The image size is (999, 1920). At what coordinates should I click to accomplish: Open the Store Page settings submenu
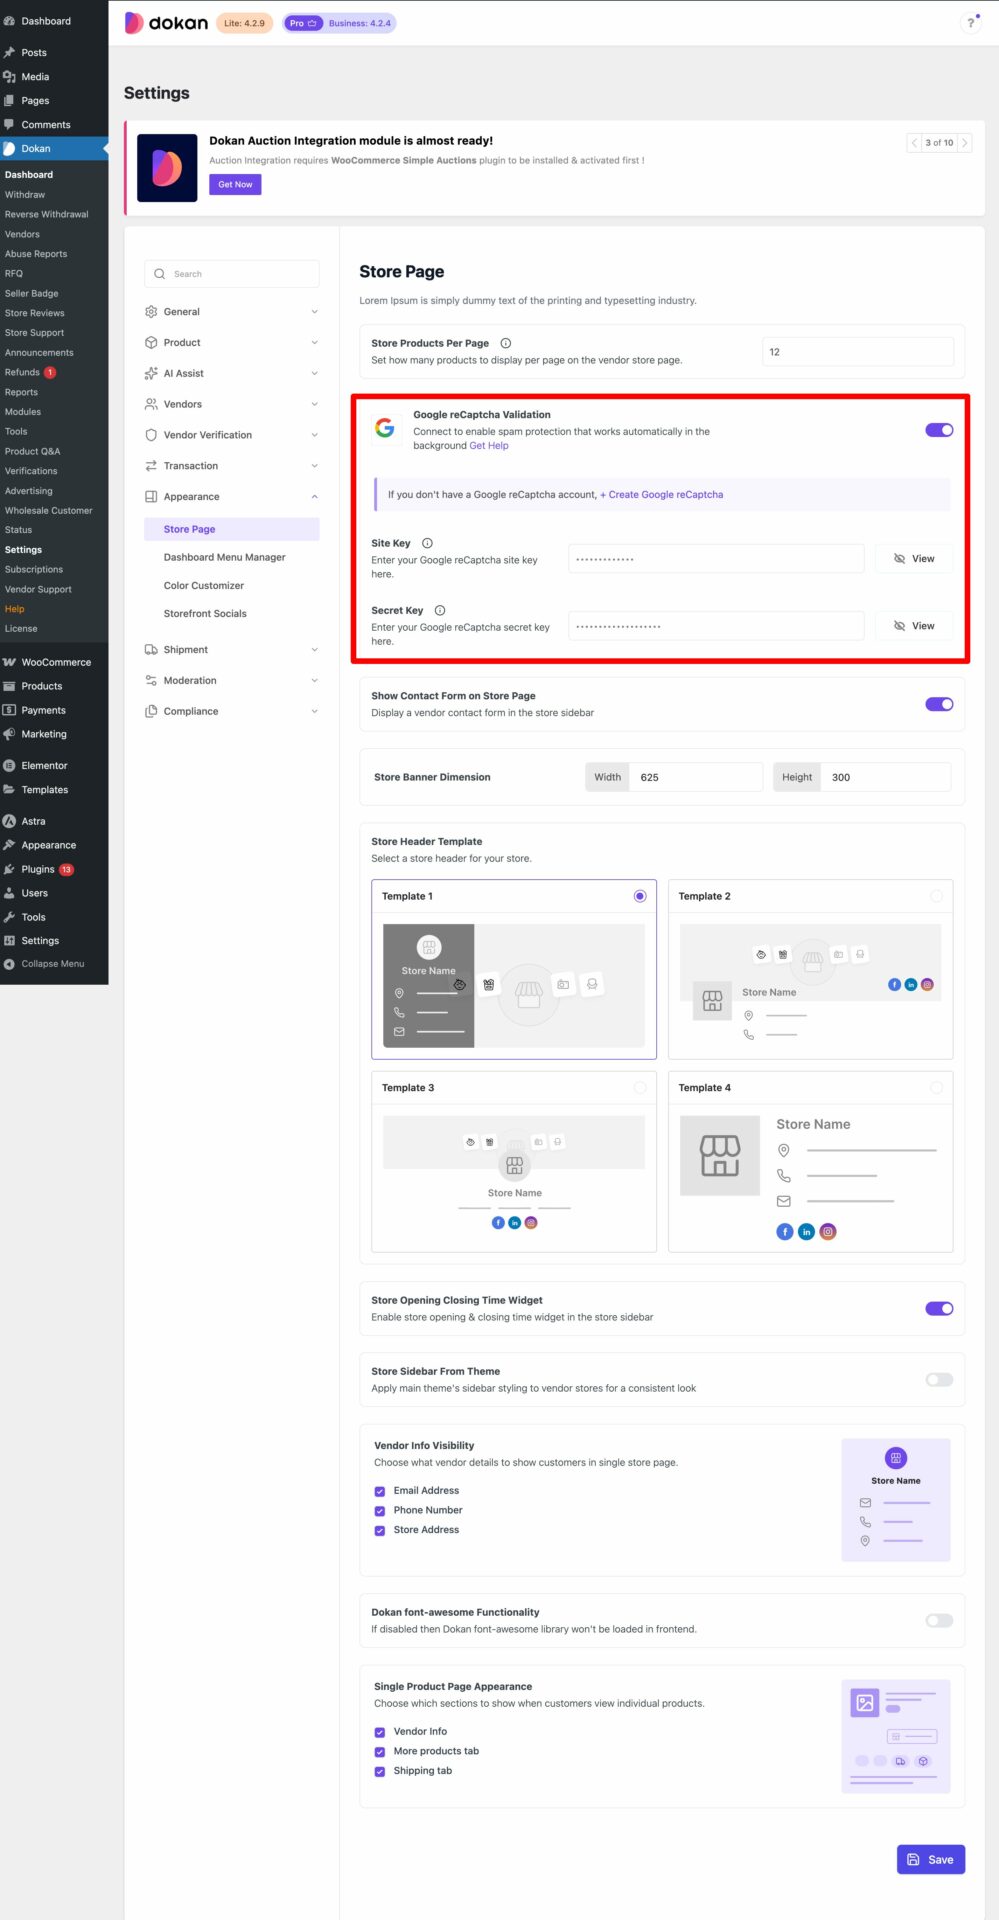(232, 529)
